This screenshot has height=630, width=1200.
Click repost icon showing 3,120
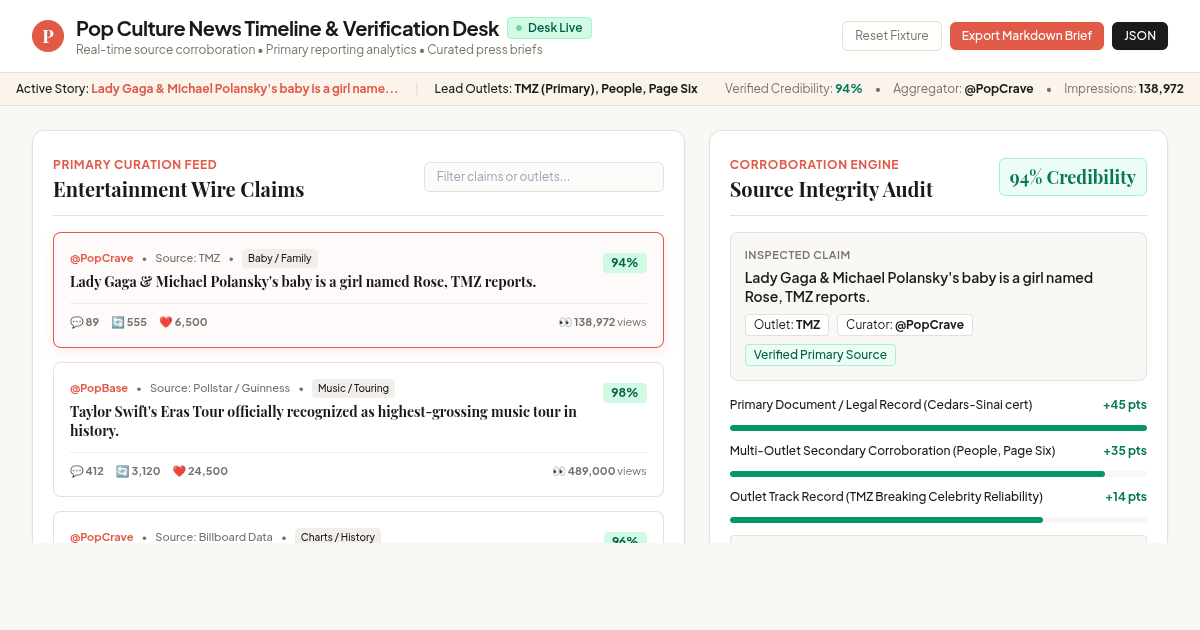[122, 471]
